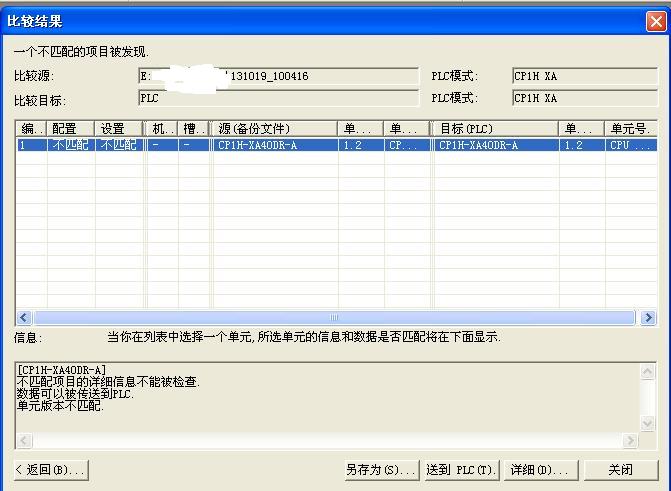Open 详细(D)... details
This screenshot has width=671, height=491.
pyautogui.click(x=538, y=469)
